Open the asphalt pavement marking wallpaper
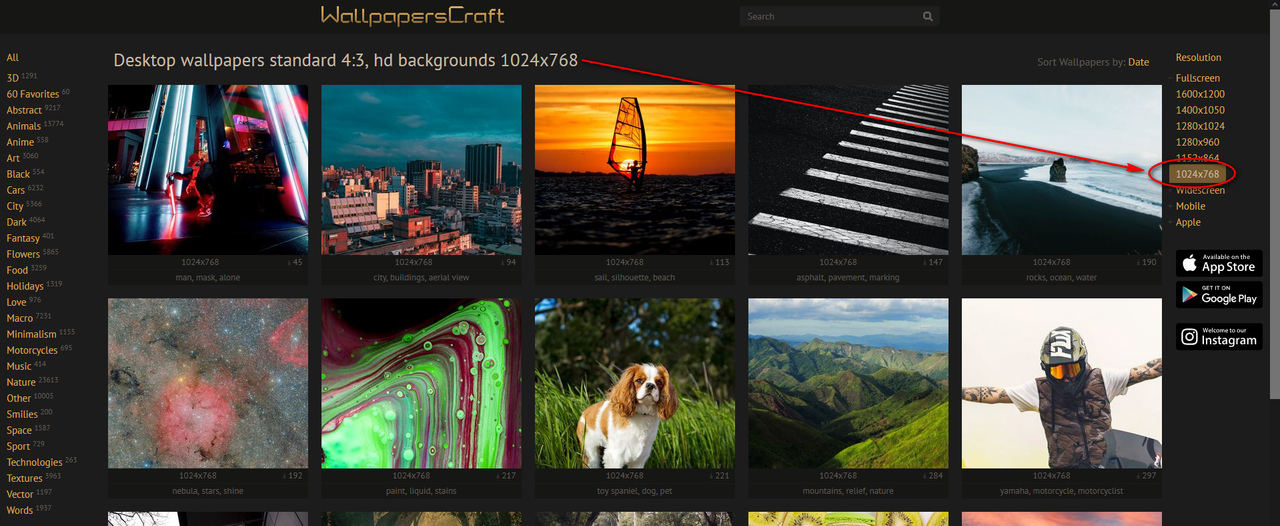Viewport: 1280px width, 526px height. (848, 170)
